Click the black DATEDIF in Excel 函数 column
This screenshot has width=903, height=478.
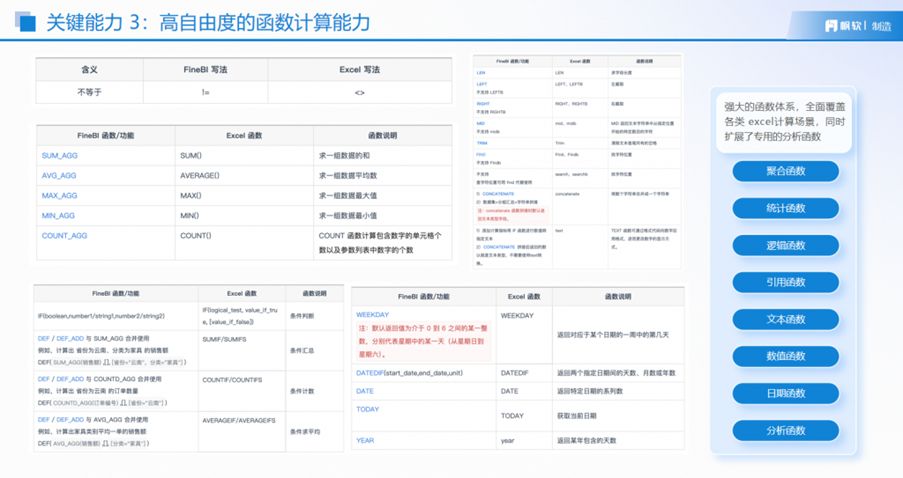click(514, 373)
